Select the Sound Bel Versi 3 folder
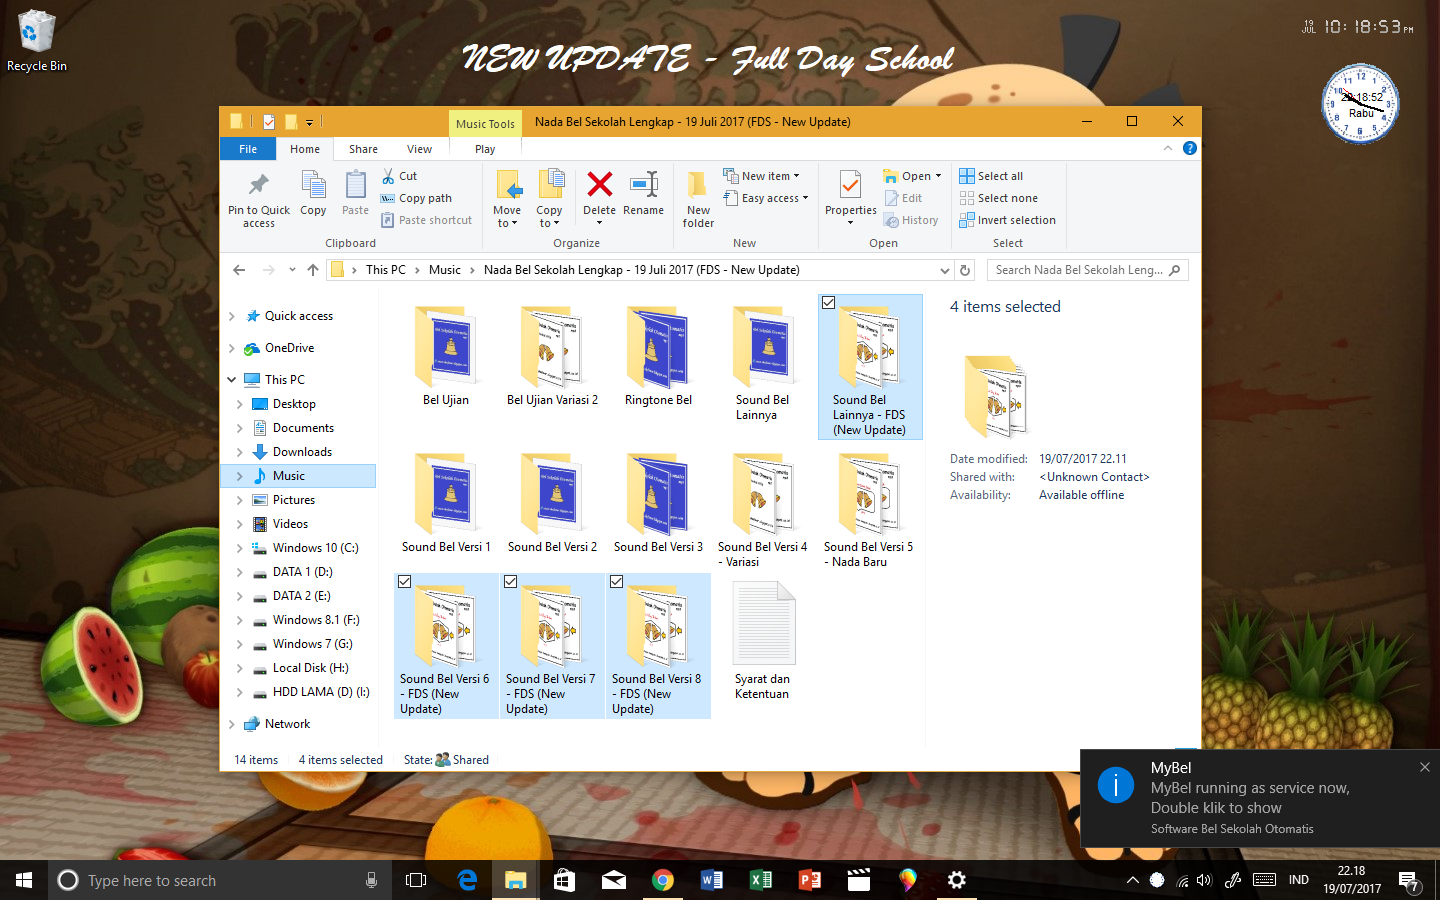Image resolution: width=1440 pixels, height=900 pixels. pyautogui.click(x=658, y=503)
